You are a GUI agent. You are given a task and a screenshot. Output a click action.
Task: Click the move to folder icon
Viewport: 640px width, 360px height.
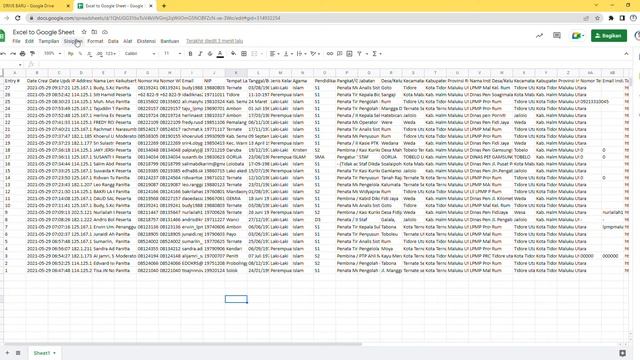pos(94,32)
